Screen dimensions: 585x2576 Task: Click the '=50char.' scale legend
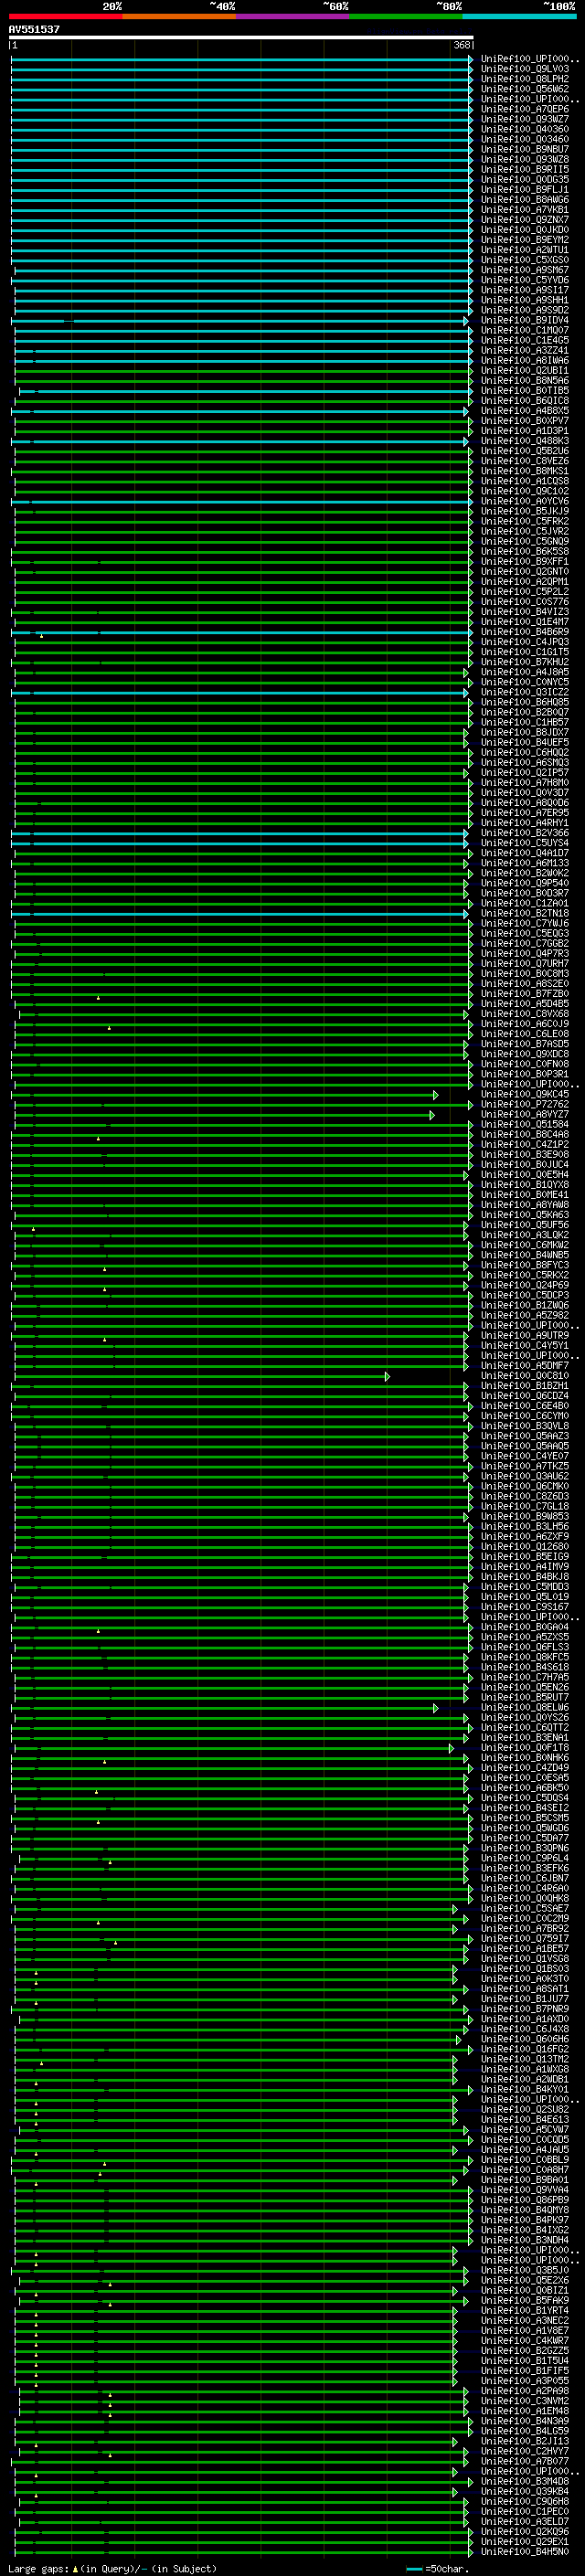tap(437, 2569)
